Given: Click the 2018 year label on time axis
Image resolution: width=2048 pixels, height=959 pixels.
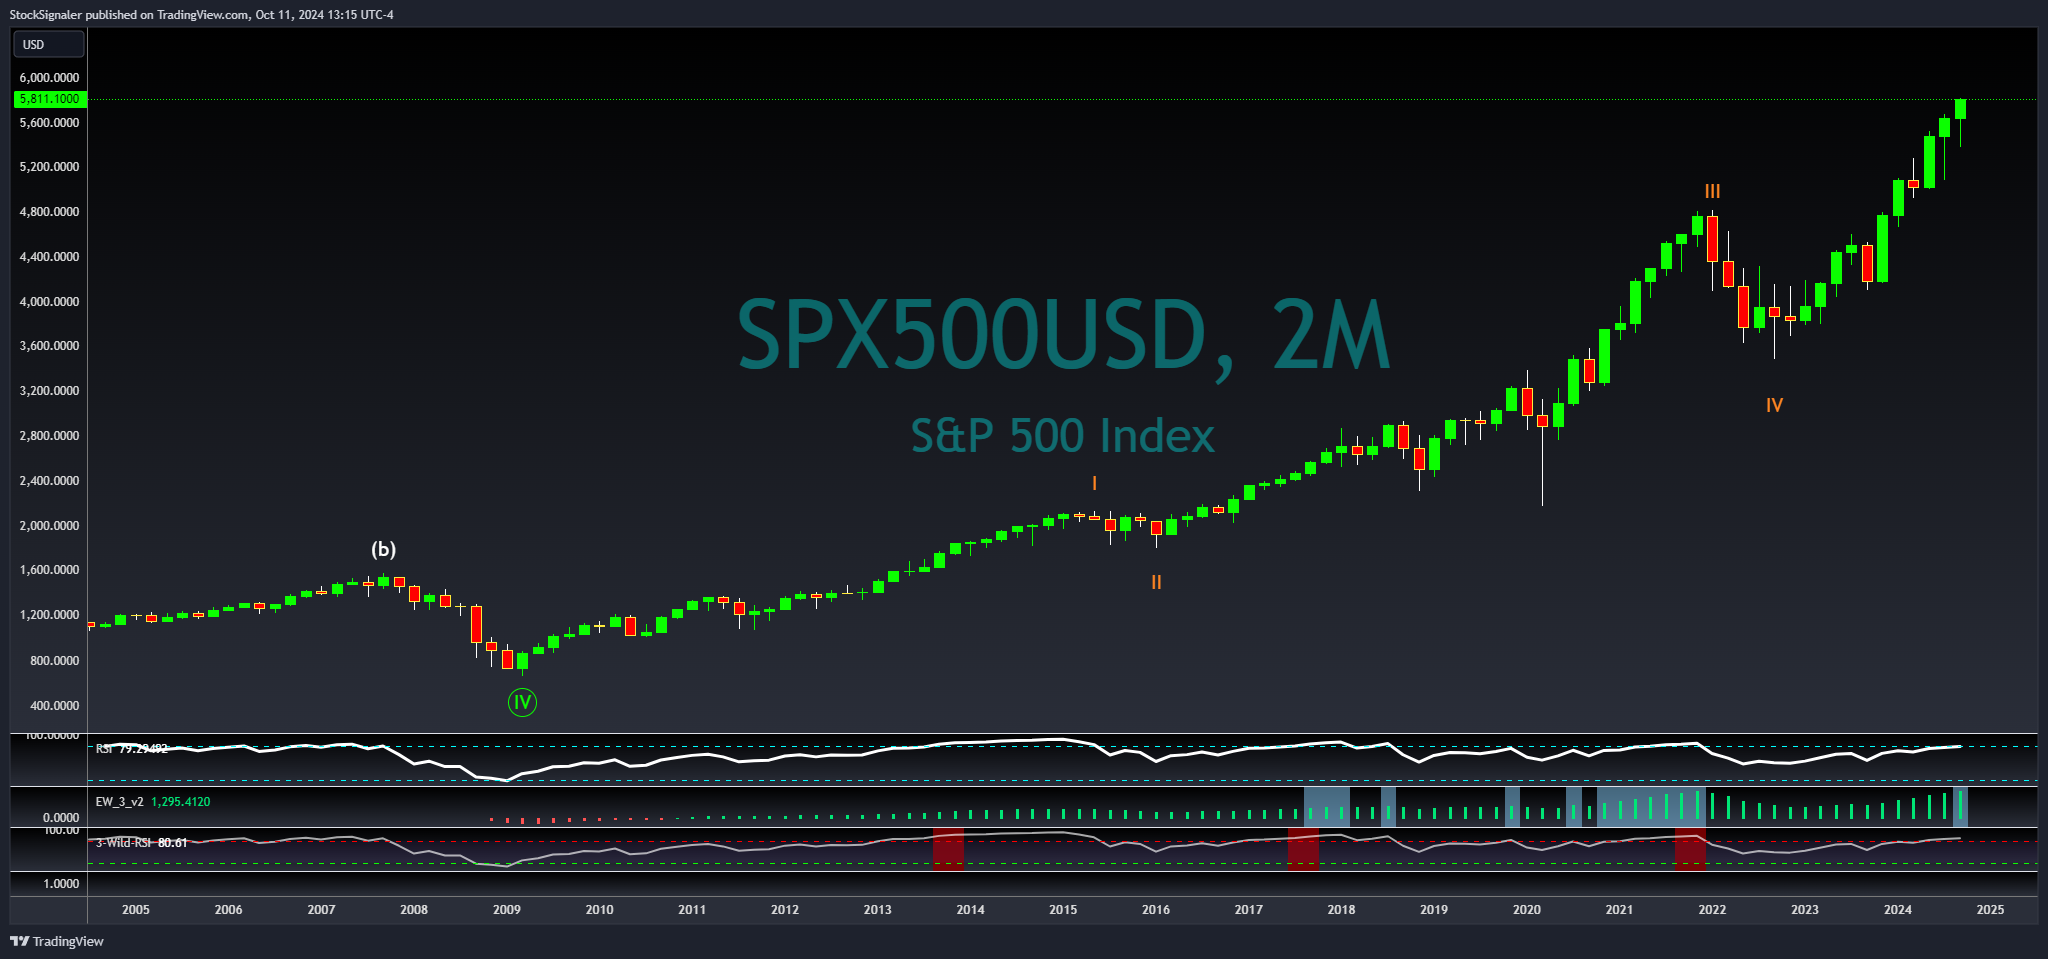Looking at the screenshot, I should pos(1342,910).
